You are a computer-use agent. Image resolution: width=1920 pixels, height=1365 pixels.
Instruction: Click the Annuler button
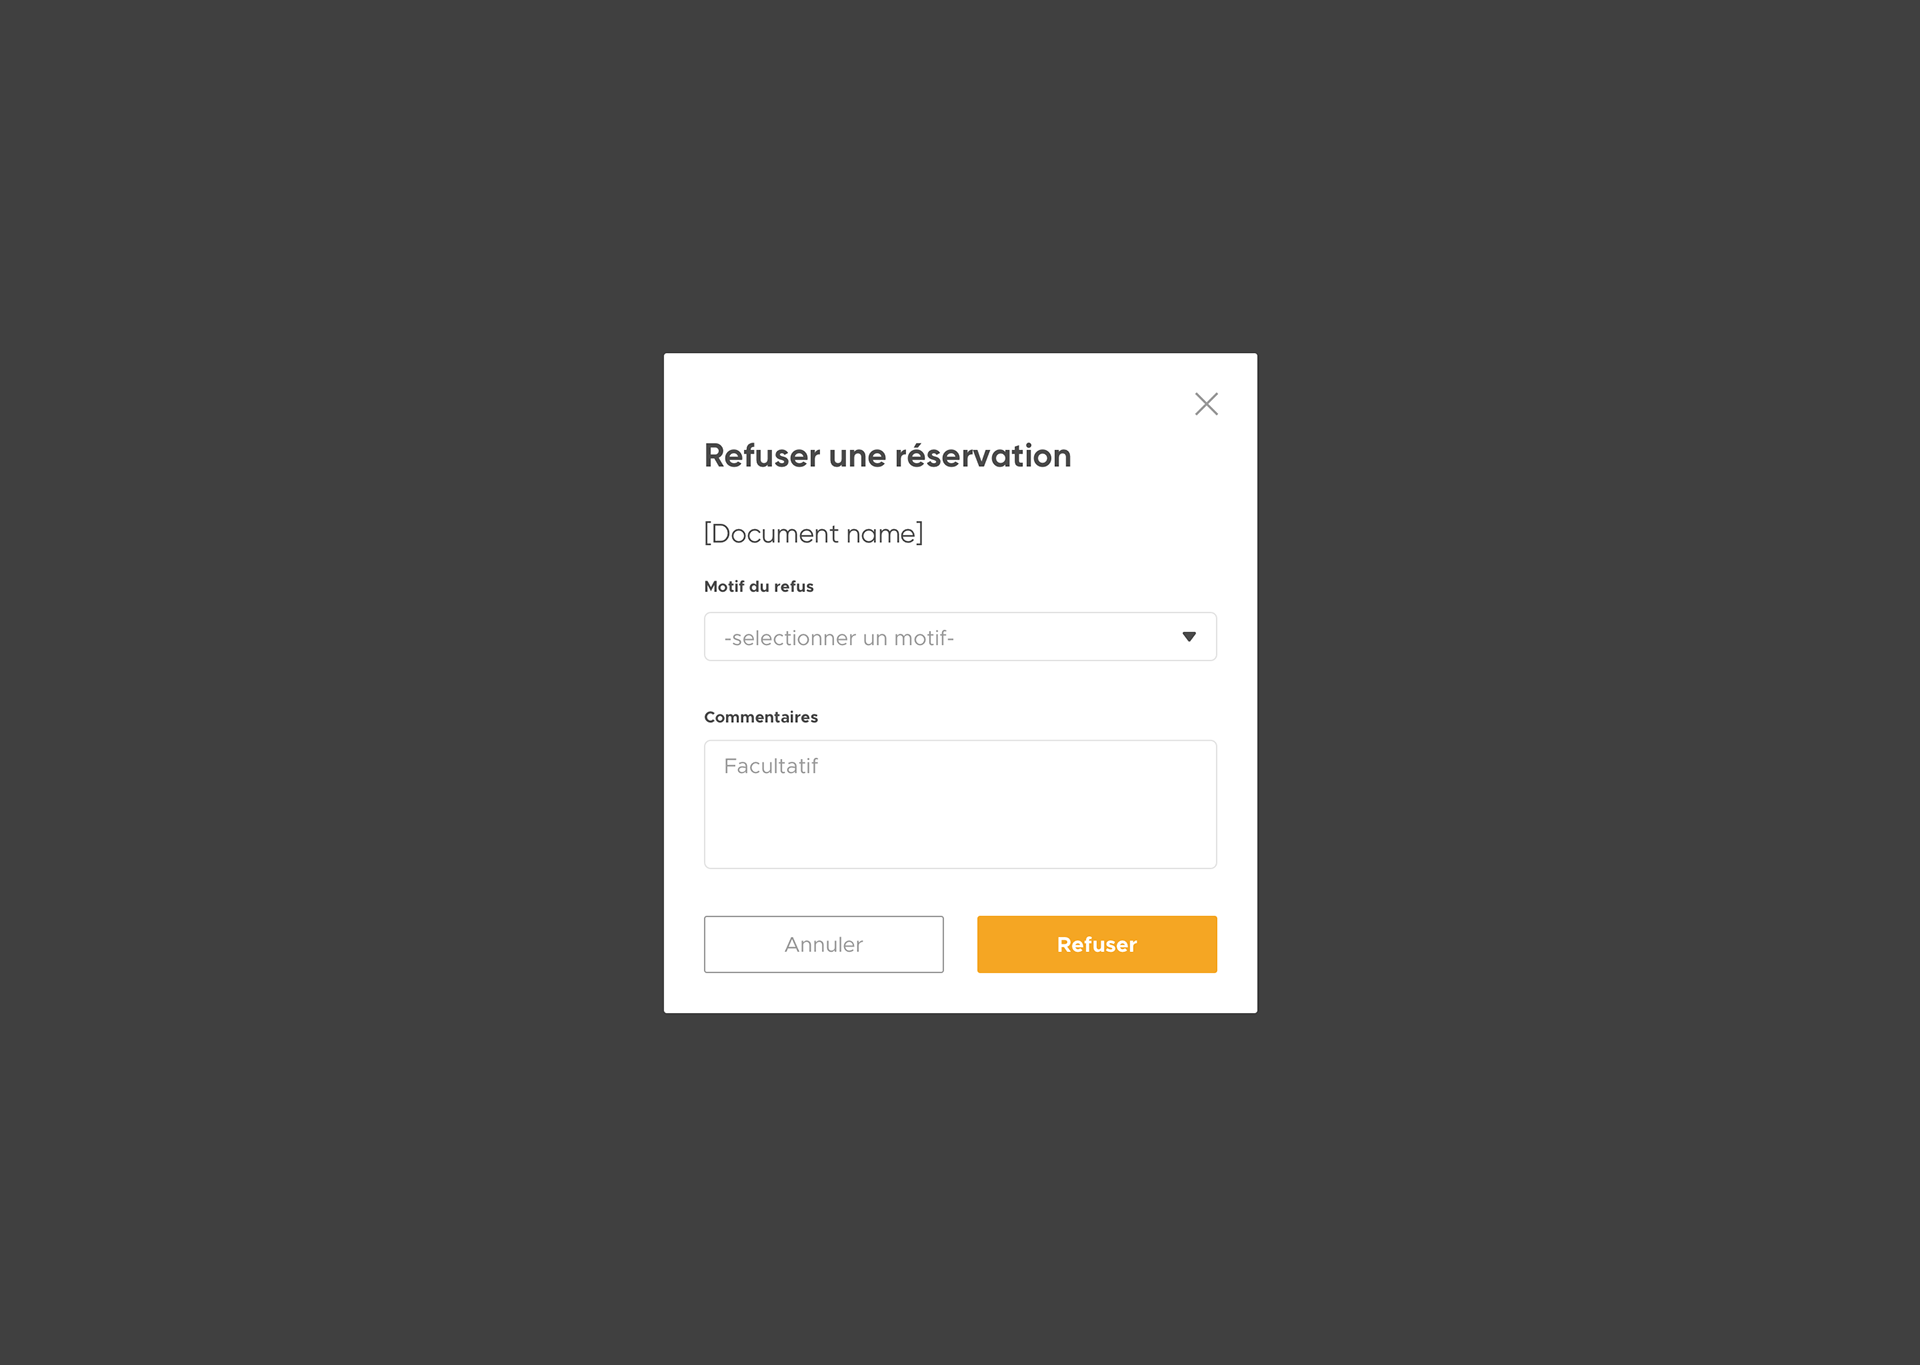point(823,944)
